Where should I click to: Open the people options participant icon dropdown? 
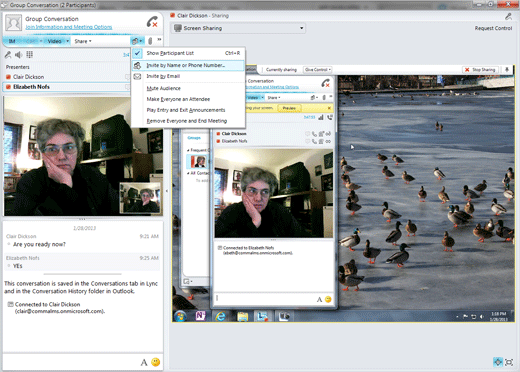click(x=137, y=41)
